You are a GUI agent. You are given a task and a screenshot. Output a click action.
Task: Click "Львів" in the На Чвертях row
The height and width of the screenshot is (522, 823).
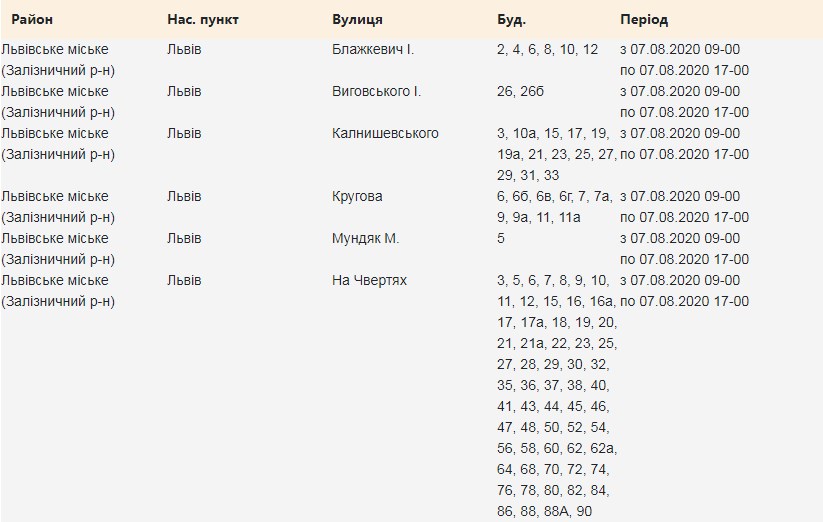184,280
